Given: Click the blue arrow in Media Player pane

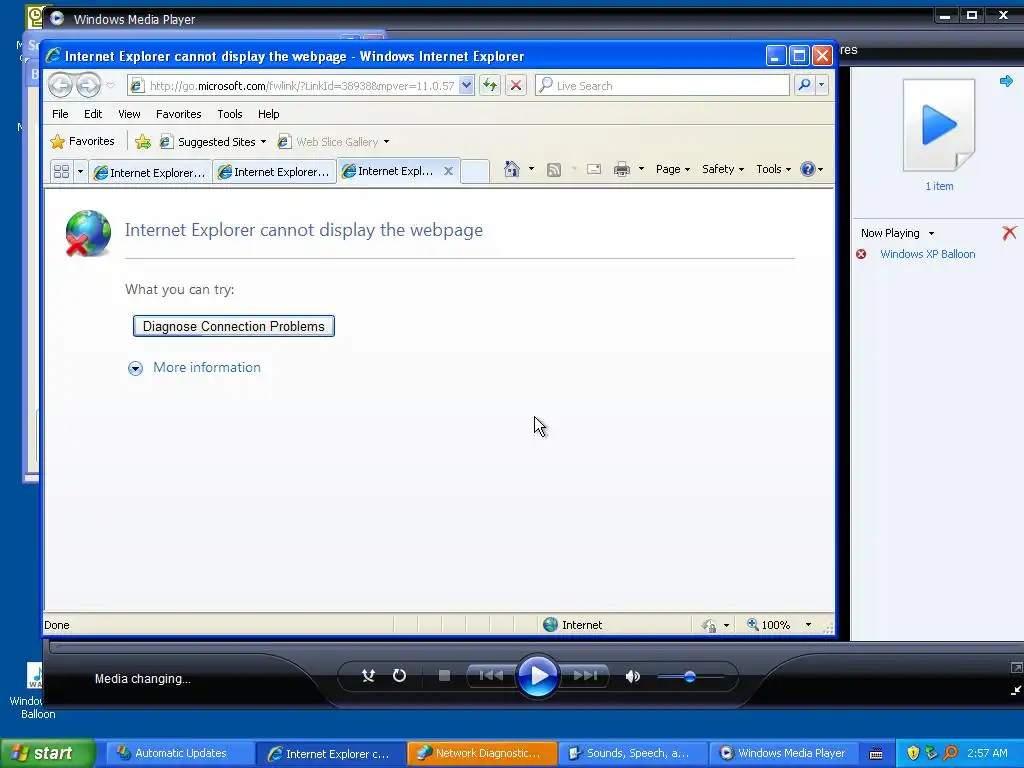Looking at the screenshot, I should tap(1006, 81).
